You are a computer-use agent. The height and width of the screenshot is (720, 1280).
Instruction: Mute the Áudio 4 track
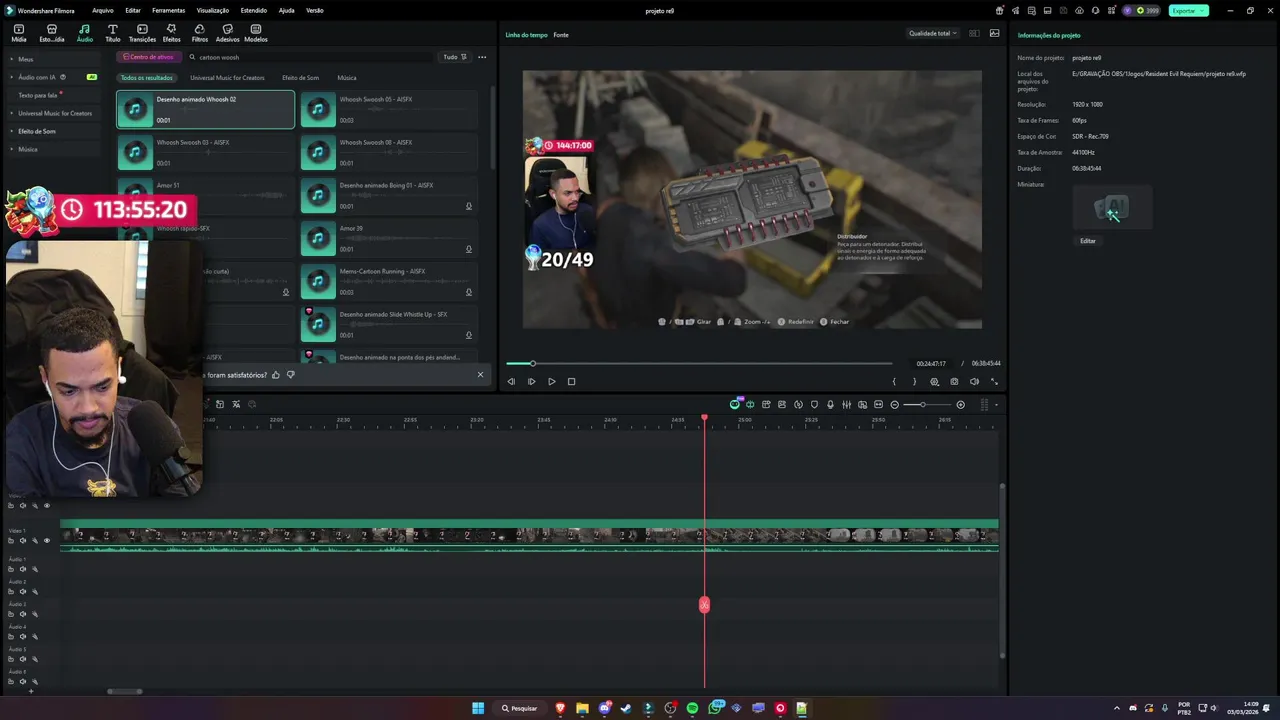[23, 636]
